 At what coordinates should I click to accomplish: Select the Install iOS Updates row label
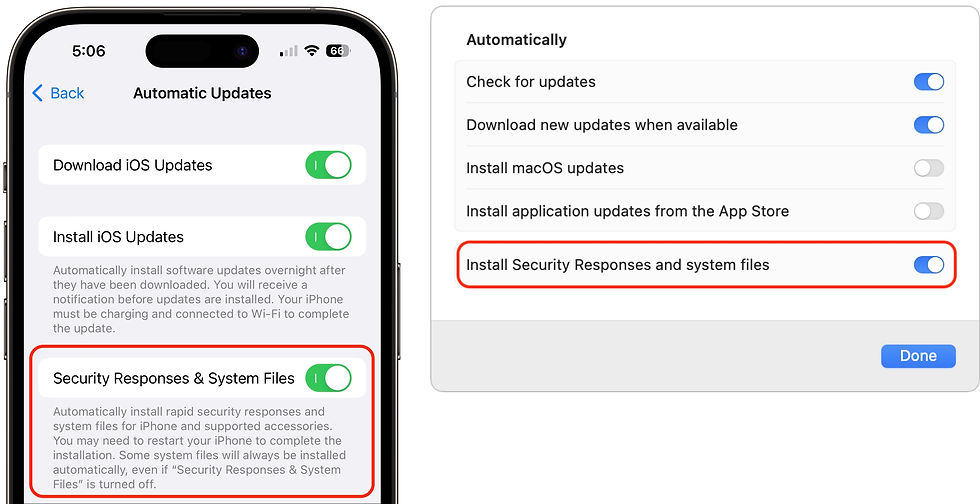pos(118,237)
